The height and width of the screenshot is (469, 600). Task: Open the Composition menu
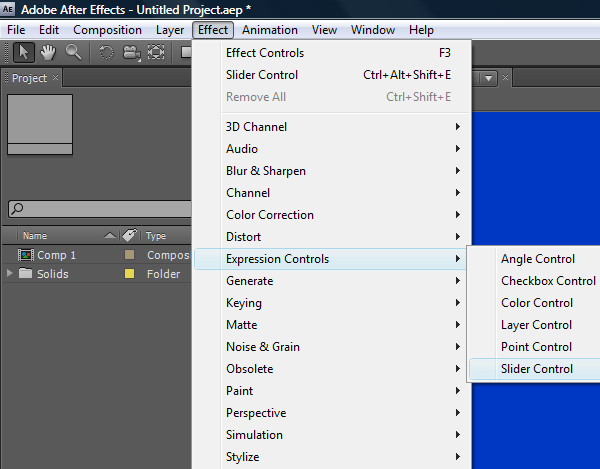pos(108,30)
